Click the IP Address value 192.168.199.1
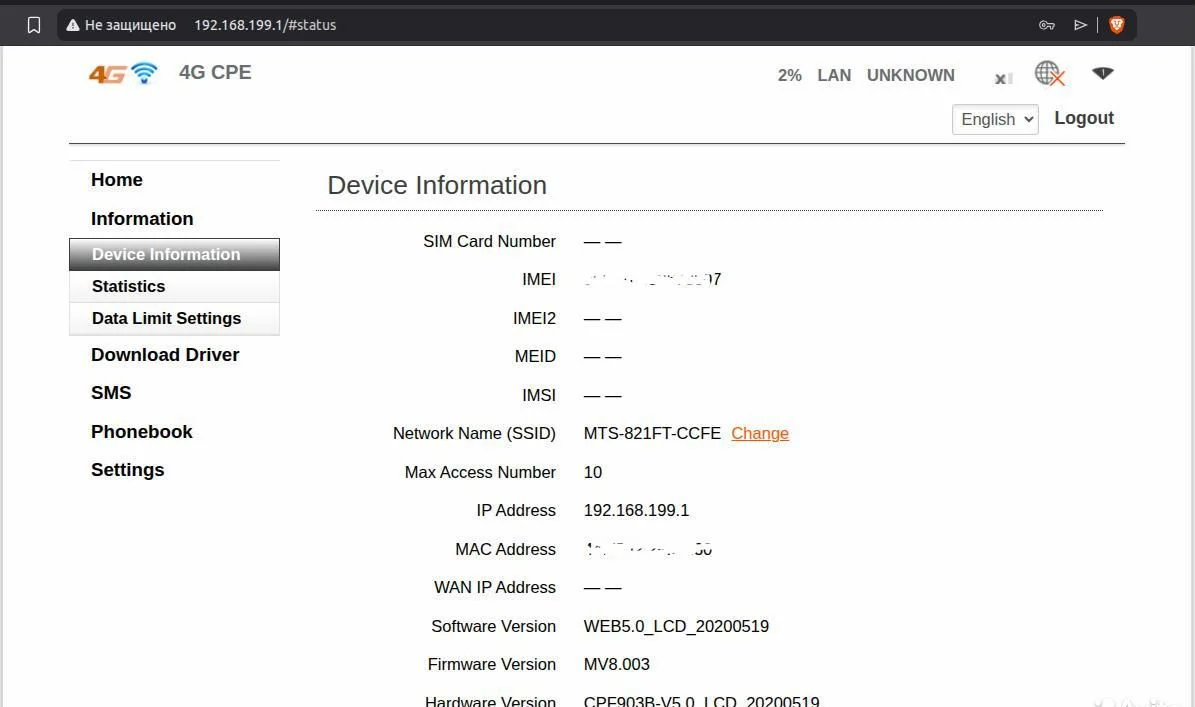This screenshot has height=707, width=1195. click(636, 510)
